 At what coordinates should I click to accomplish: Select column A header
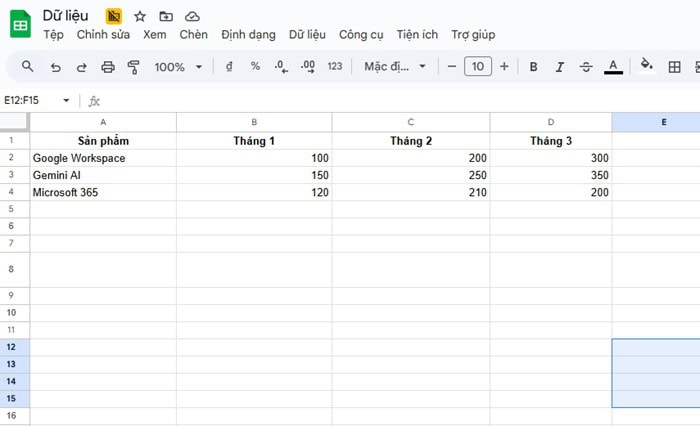pos(103,122)
